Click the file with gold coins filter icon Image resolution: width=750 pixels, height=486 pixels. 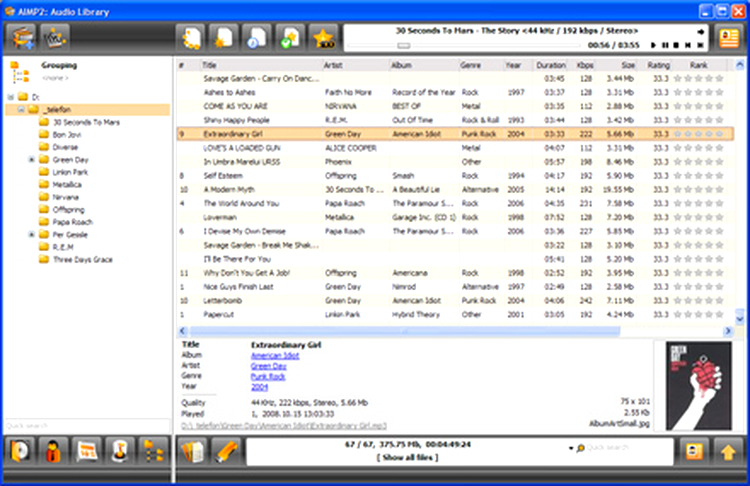tap(190, 38)
